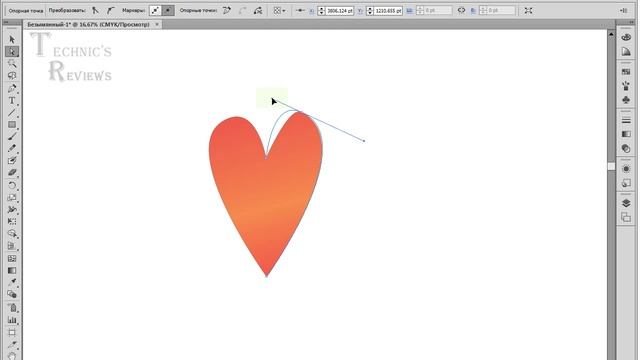Open the Color Guide panel

pos(626,51)
